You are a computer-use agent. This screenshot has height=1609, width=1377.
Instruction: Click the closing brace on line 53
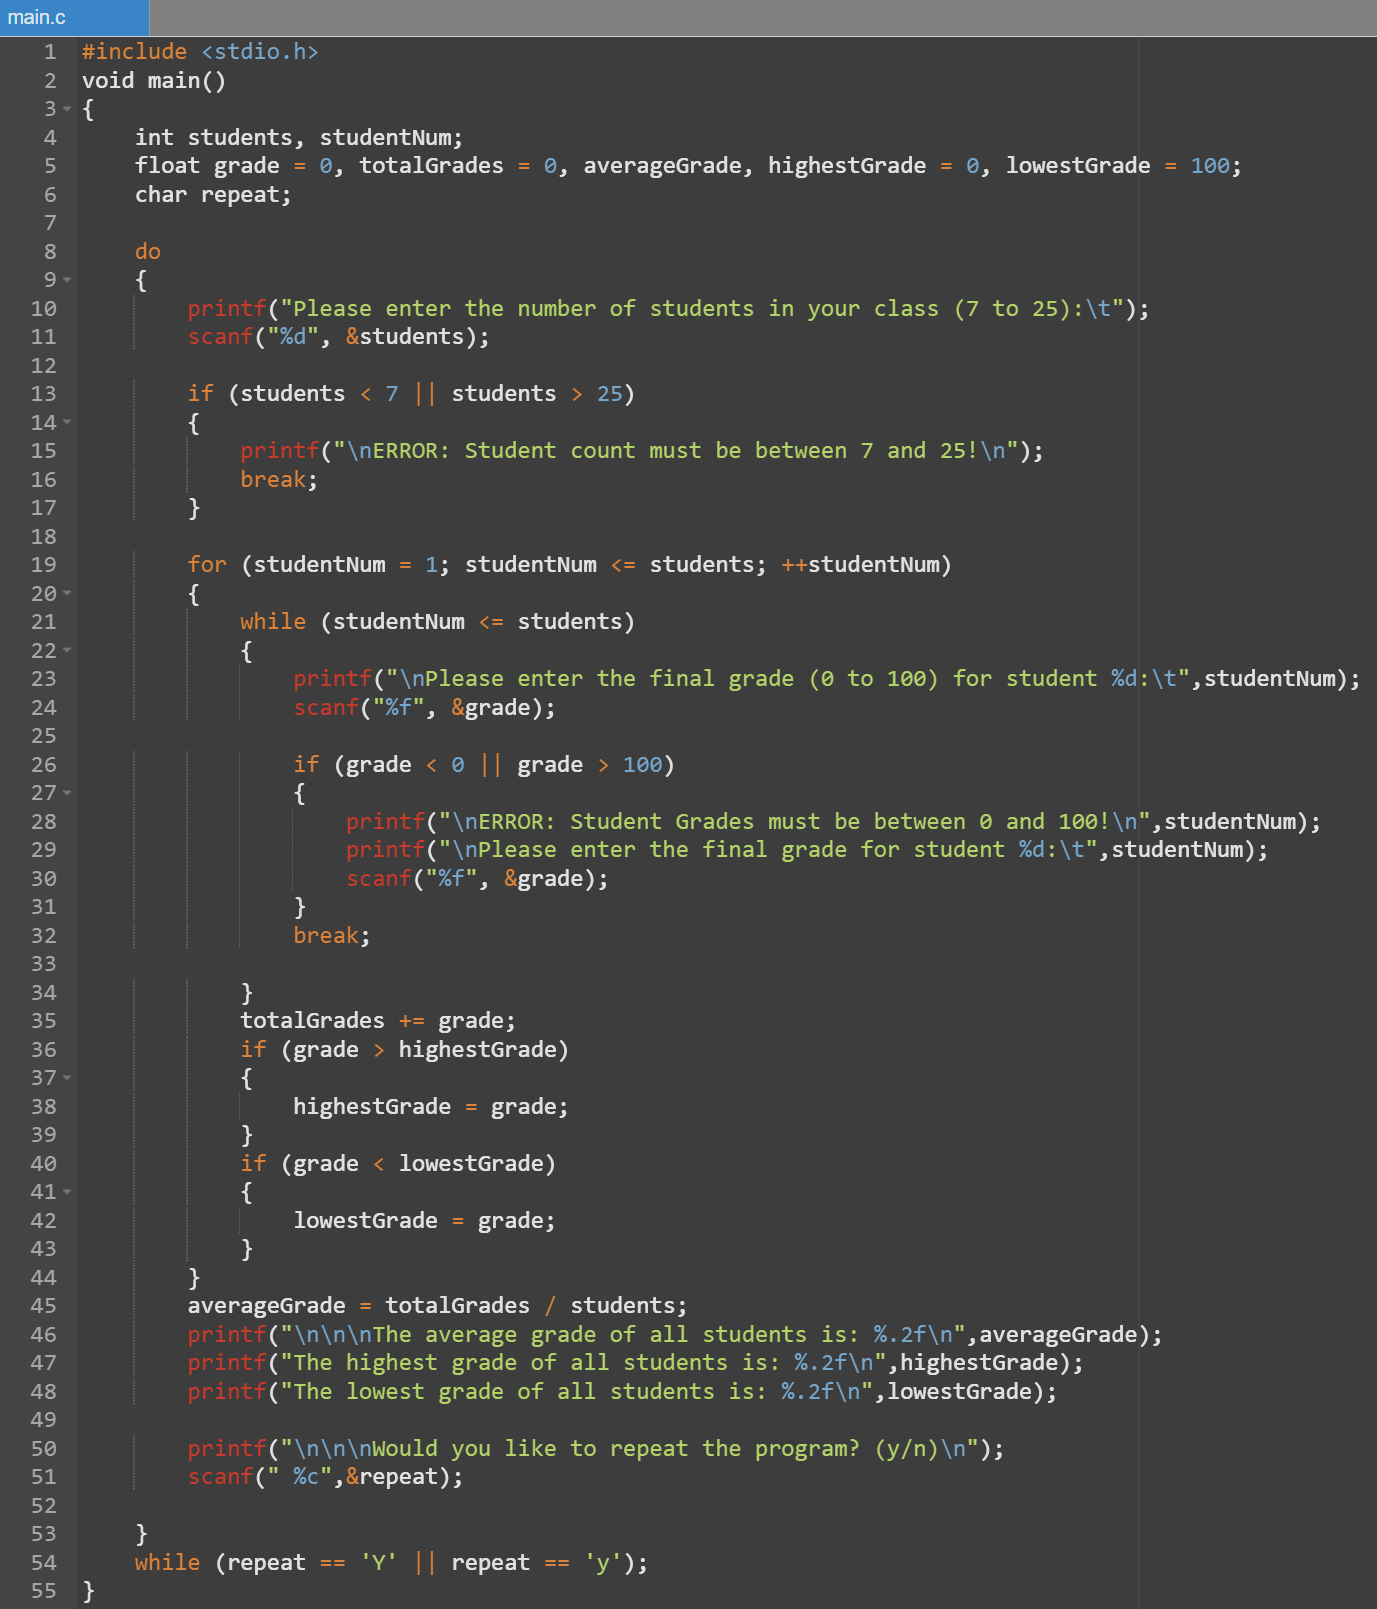pyautogui.click(x=141, y=1534)
